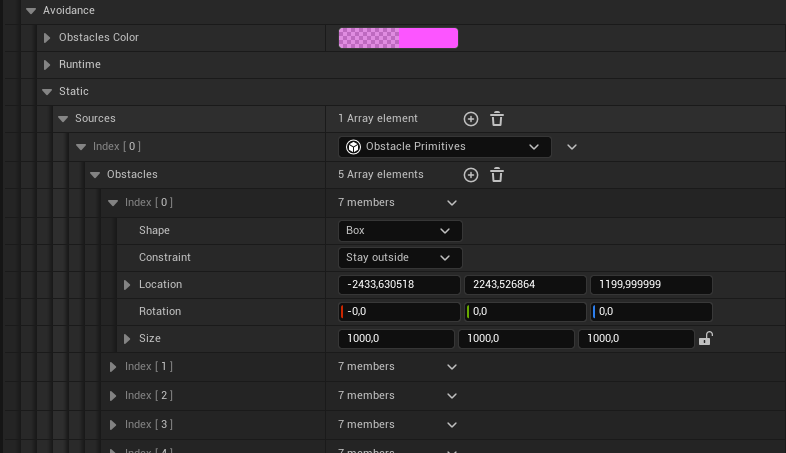Image resolution: width=786 pixels, height=453 pixels.
Task: Open options chevron next to Obstacle Primitives
Action: click(x=572, y=147)
